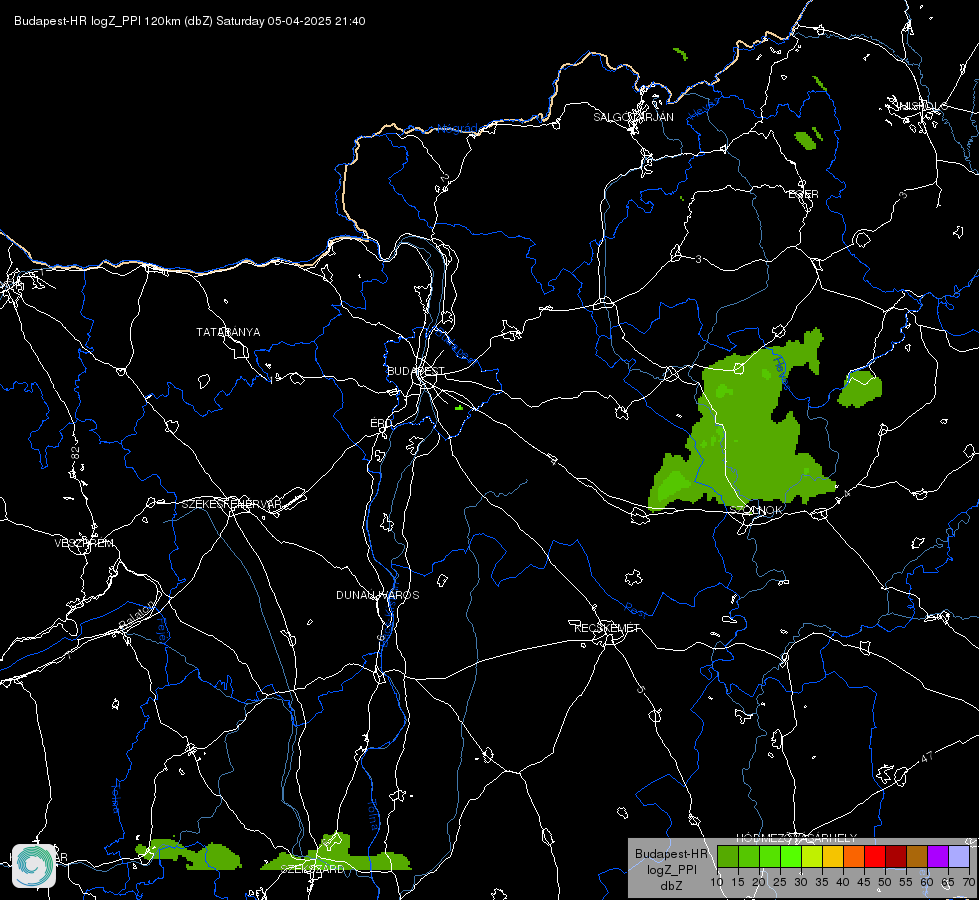Click the radar title text with the 21:40 timestamp
979x900 pixels.
[x=190, y=21]
